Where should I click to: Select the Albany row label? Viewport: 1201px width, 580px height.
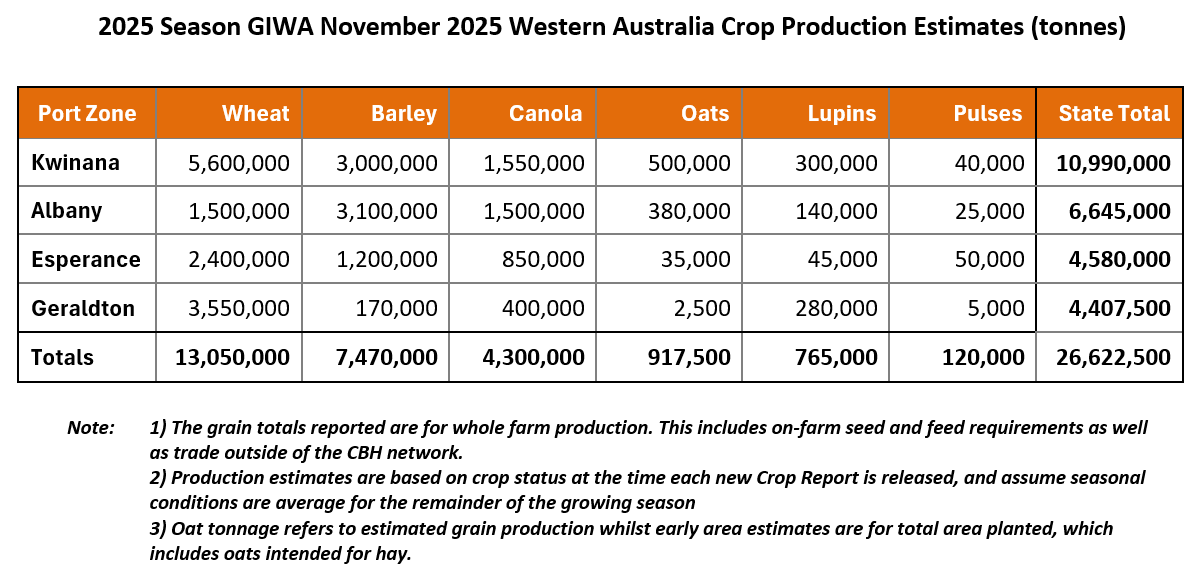66,211
